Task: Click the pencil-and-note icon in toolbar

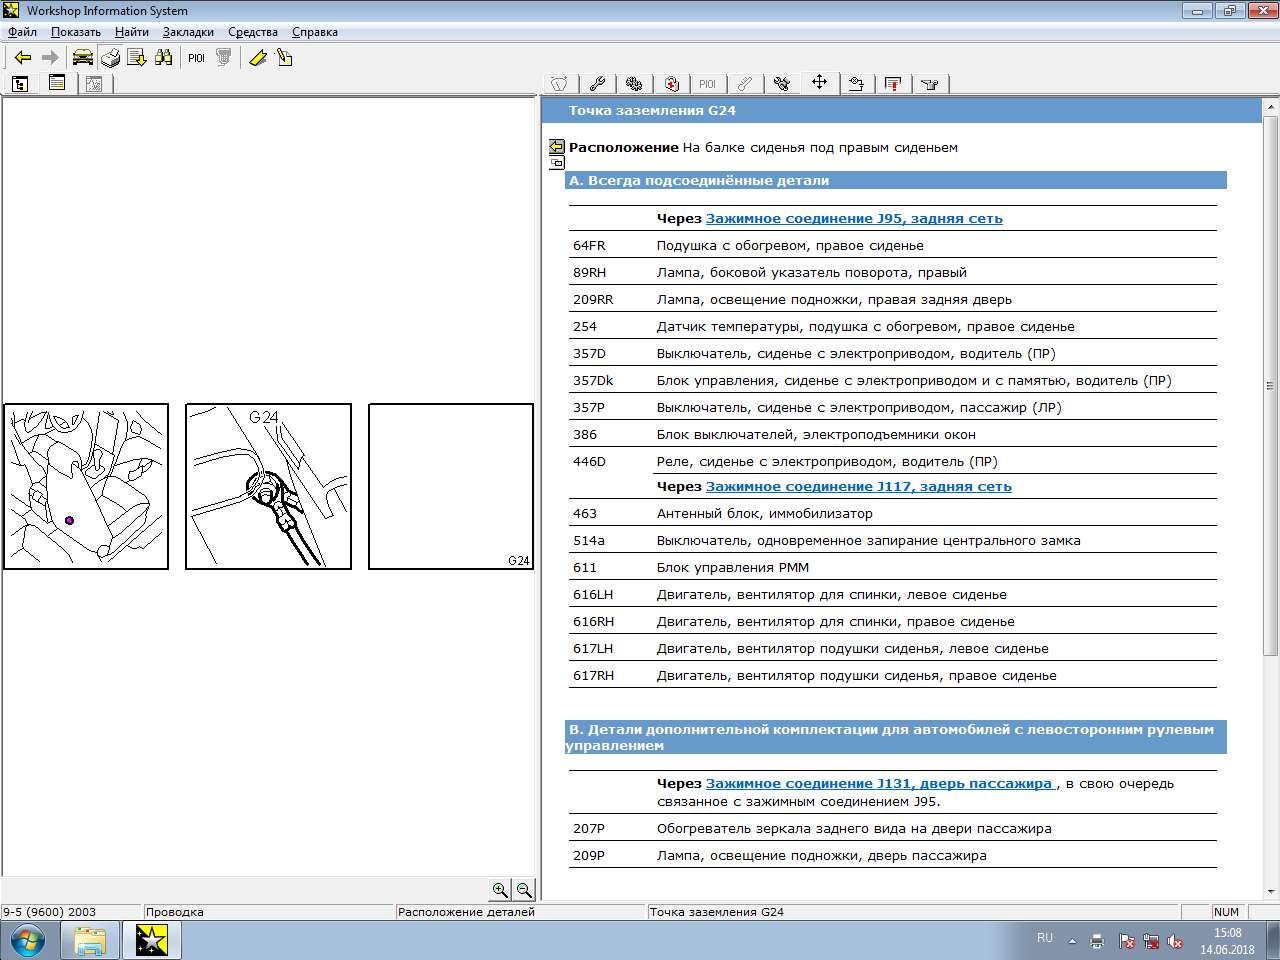Action: coord(285,58)
